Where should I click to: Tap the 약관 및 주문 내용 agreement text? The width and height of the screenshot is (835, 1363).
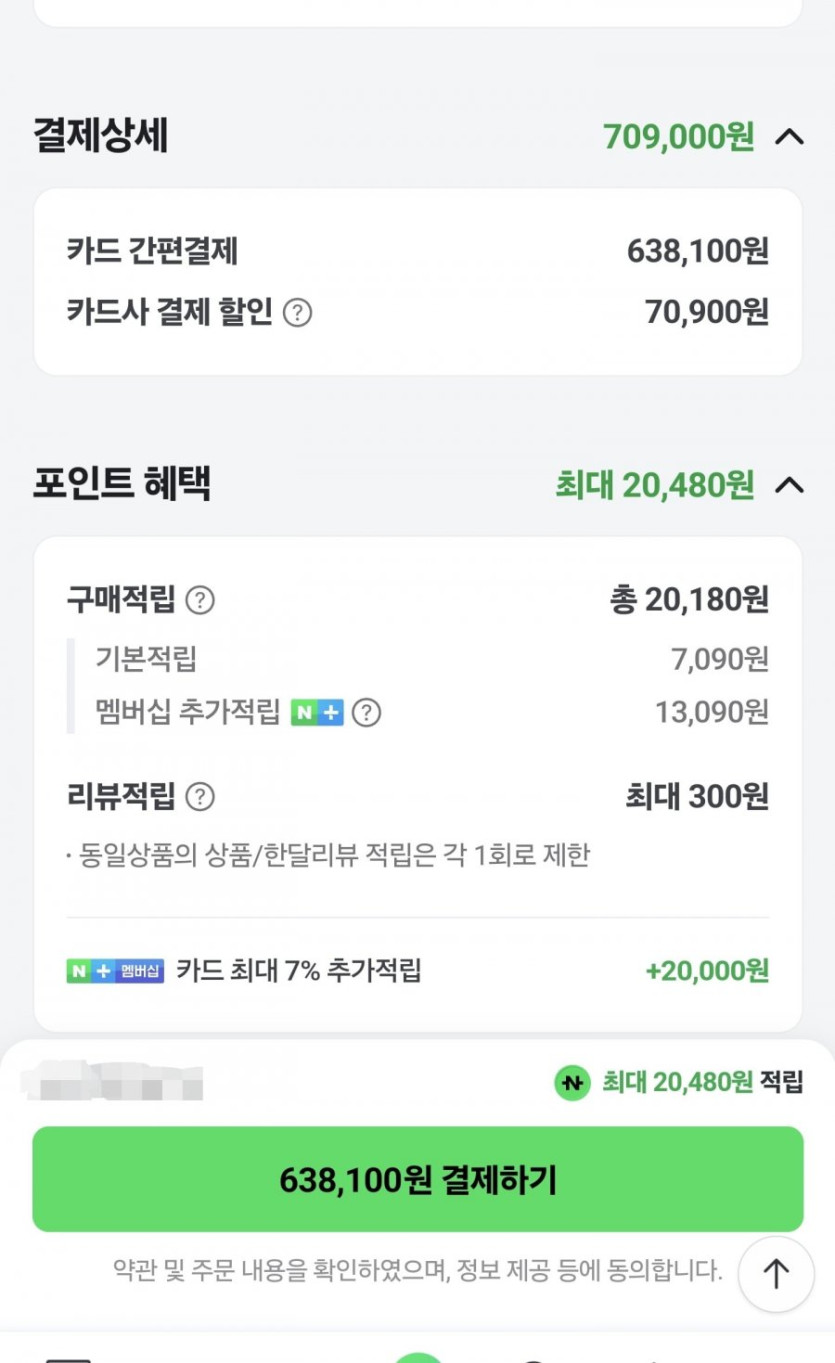click(x=417, y=1271)
